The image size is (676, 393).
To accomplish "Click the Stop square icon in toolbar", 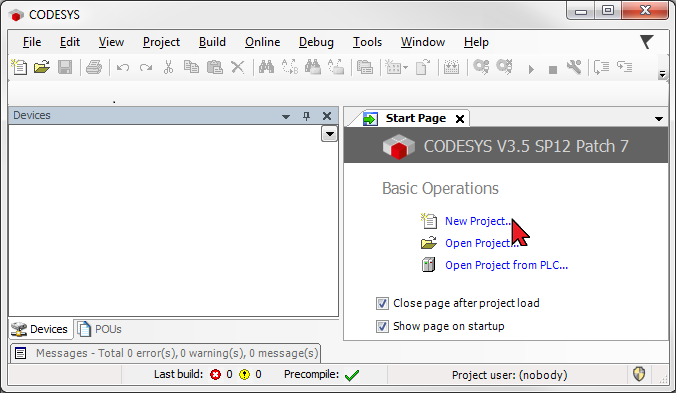I will tap(553, 69).
